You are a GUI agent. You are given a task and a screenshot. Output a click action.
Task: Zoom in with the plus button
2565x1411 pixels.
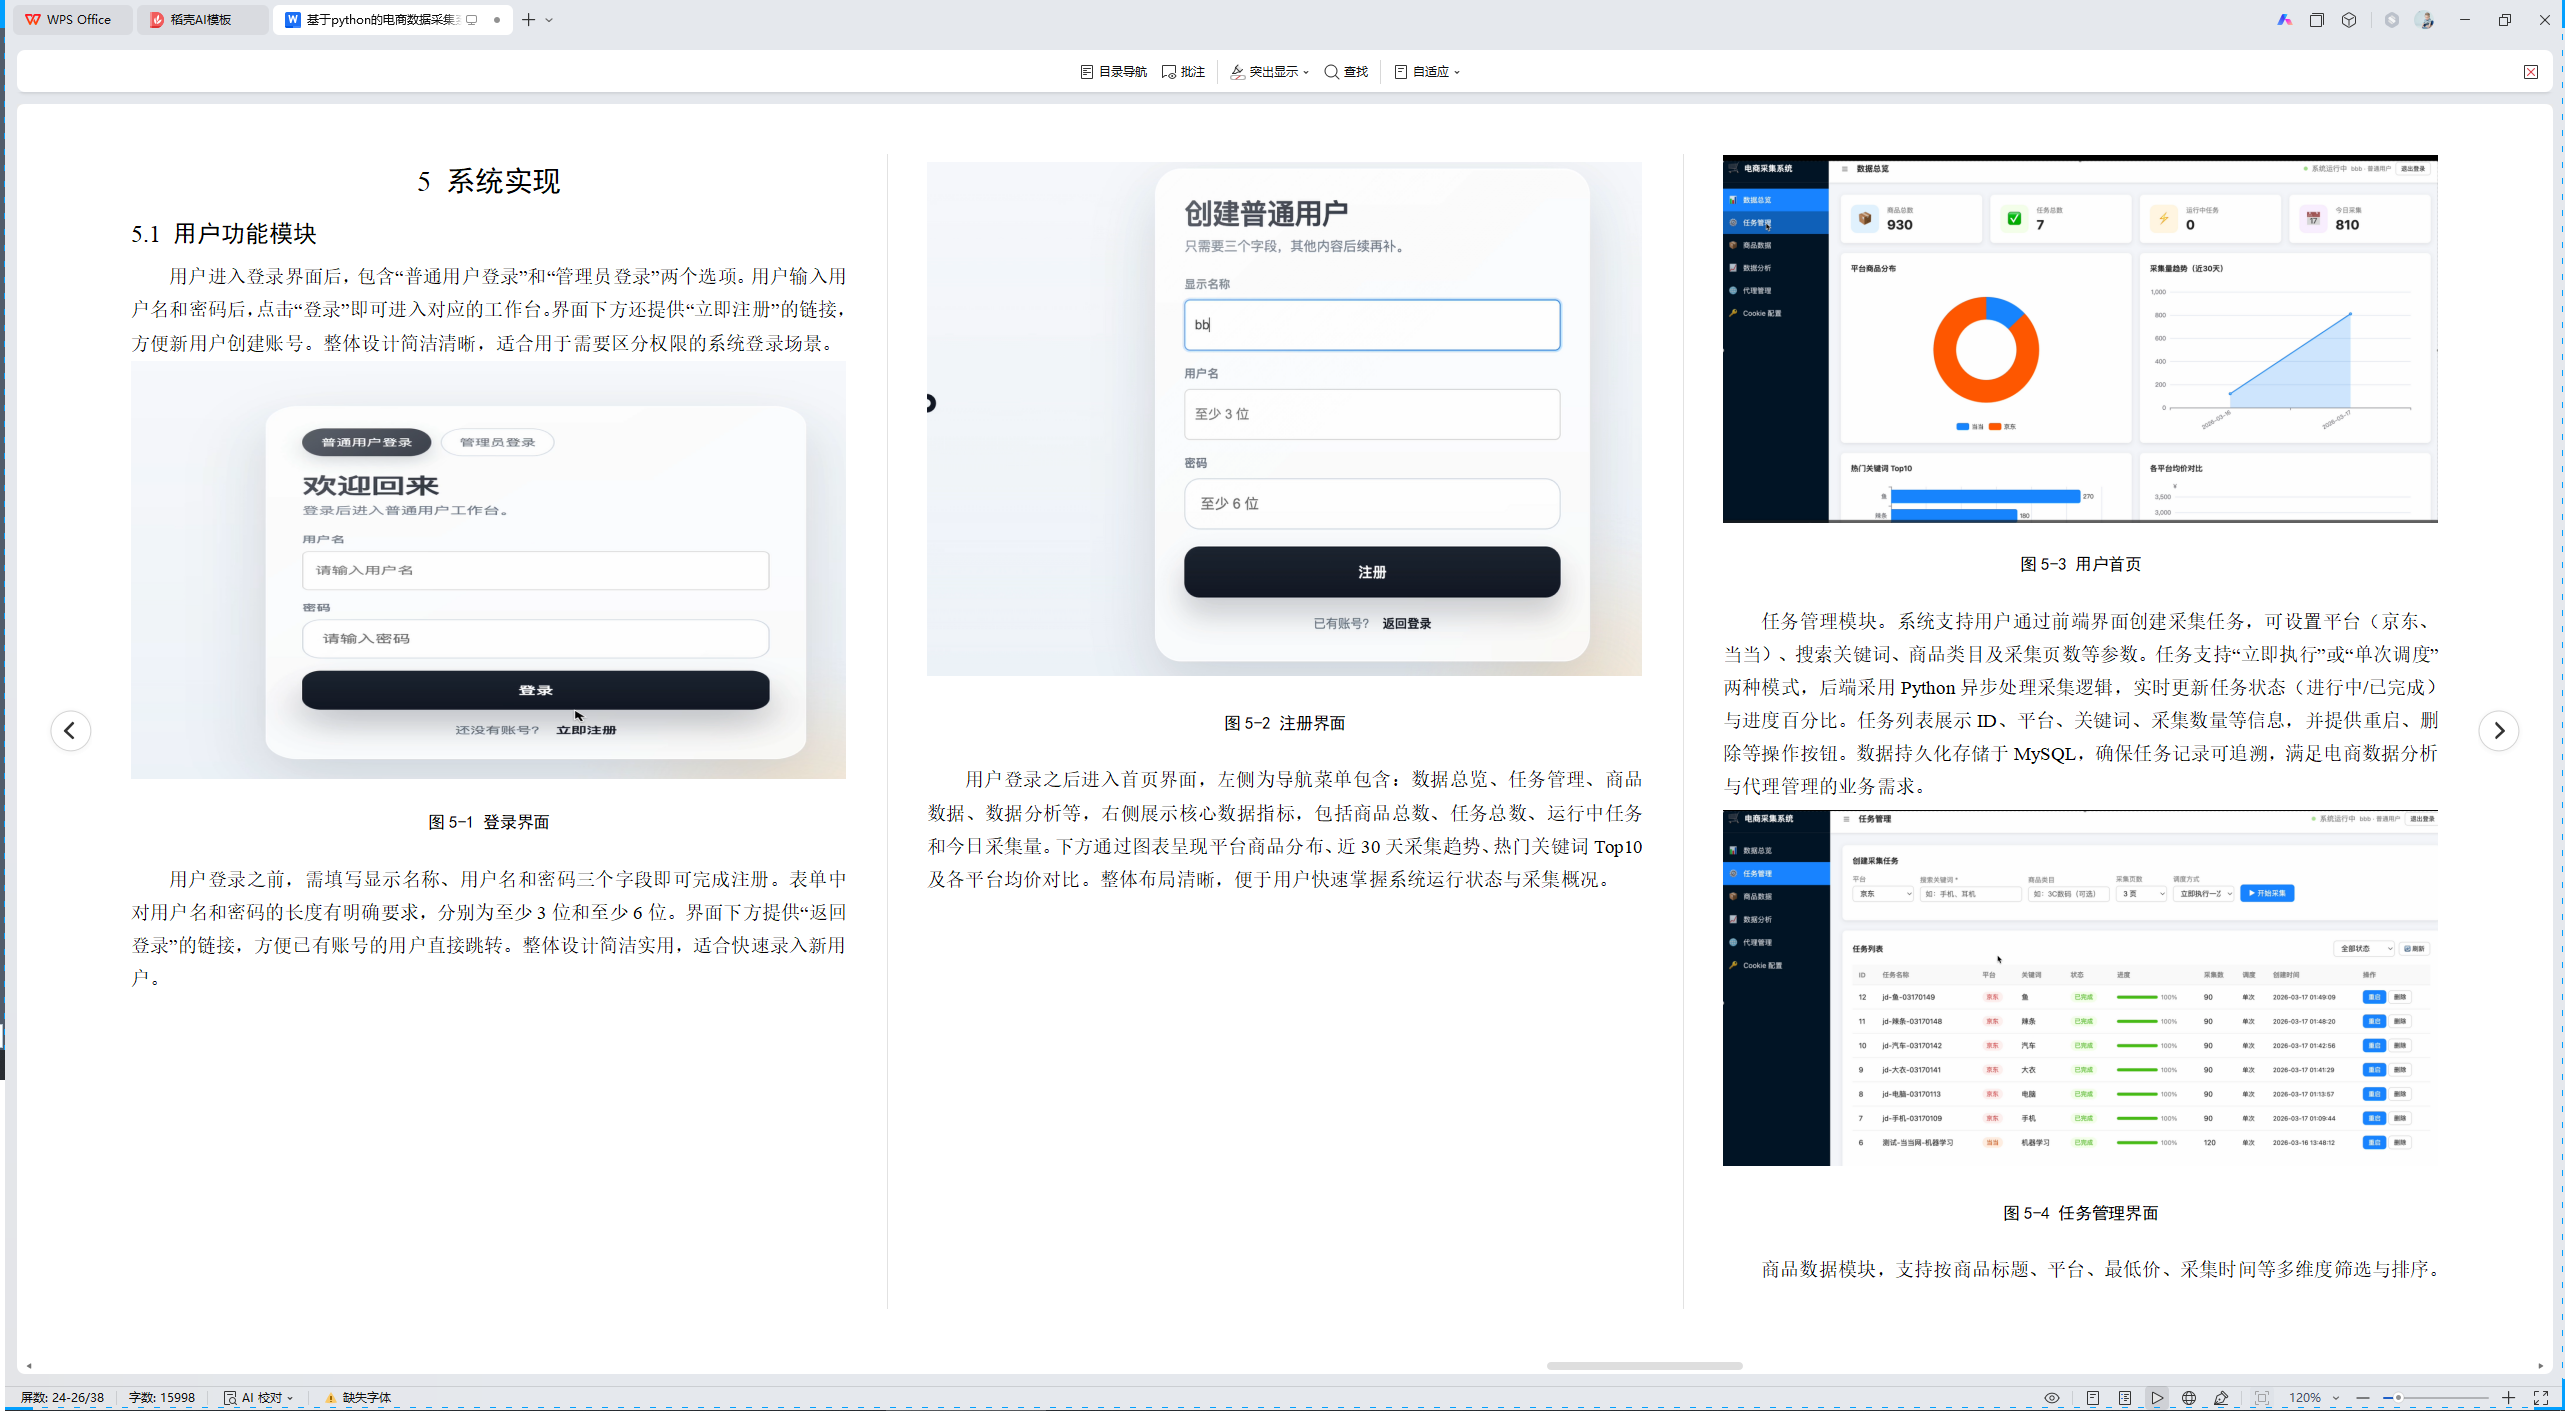tap(2508, 1397)
